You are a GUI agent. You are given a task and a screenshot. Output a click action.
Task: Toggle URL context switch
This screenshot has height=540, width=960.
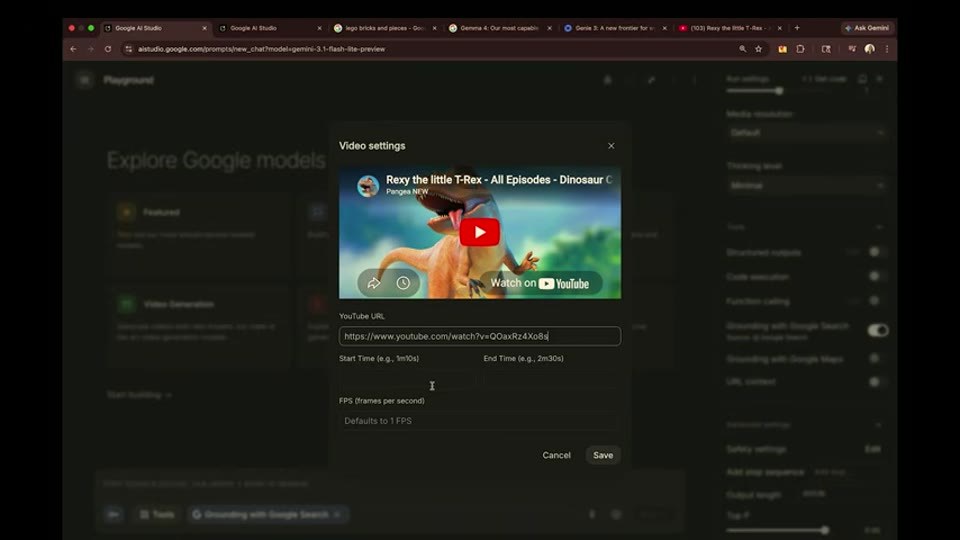[x=876, y=381]
